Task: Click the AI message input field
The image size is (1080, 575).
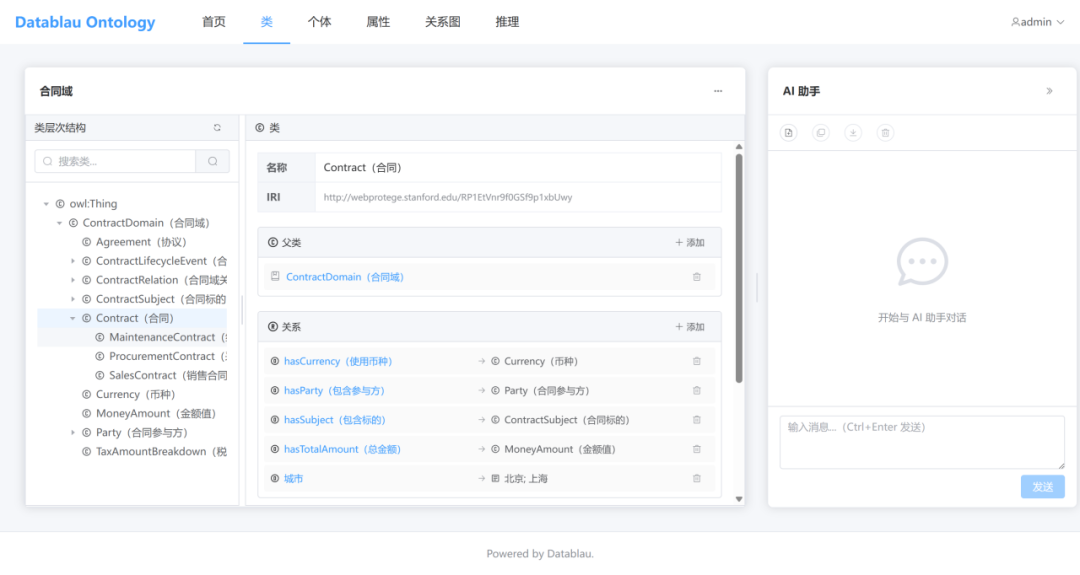Action: (x=921, y=441)
